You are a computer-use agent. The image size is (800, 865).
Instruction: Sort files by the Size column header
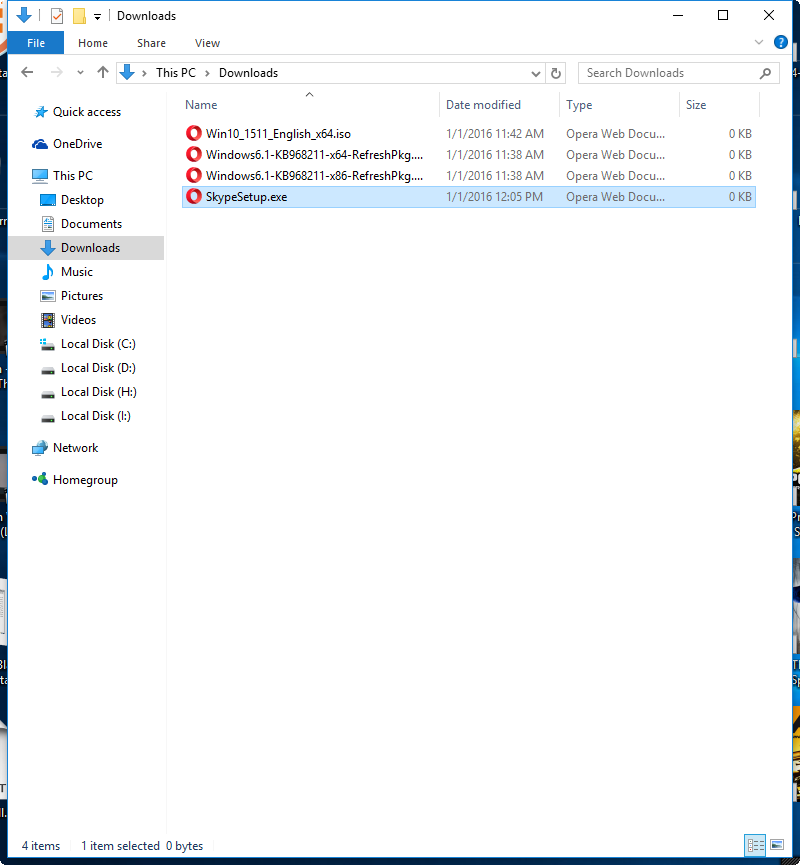click(x=719, y=105)
